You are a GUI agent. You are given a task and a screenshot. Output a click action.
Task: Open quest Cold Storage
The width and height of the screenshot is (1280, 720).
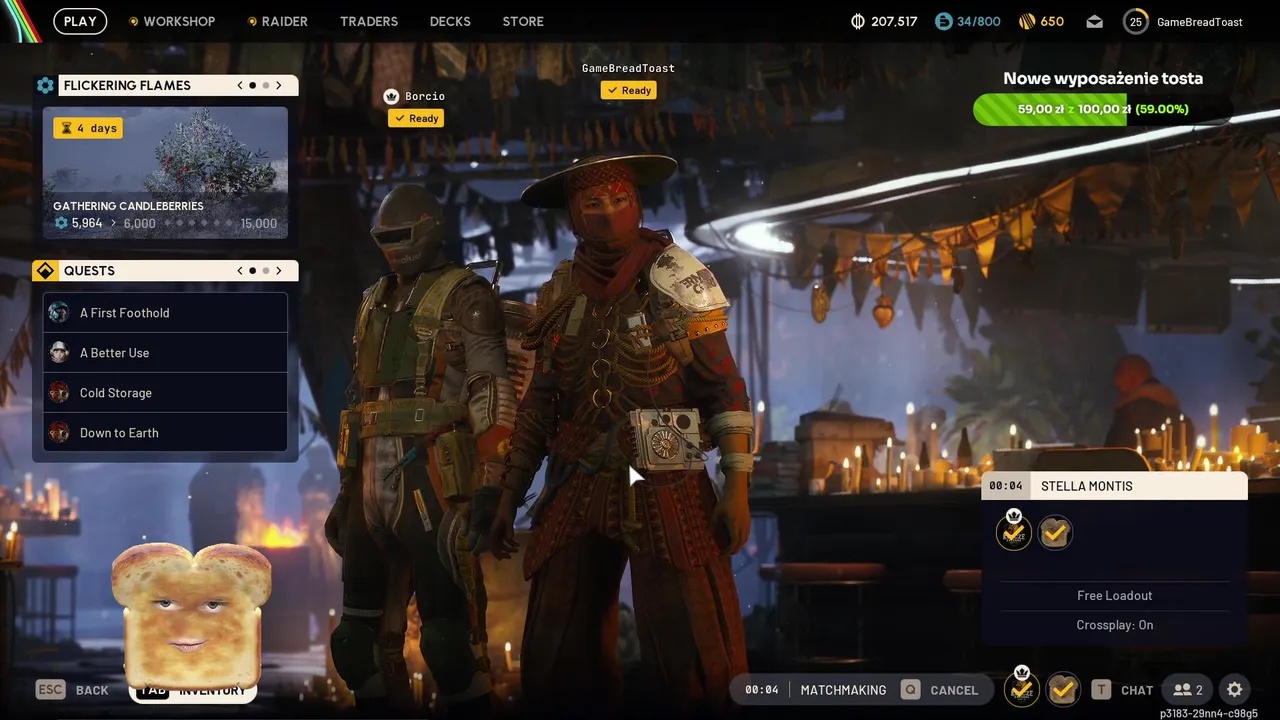(165, 393)
